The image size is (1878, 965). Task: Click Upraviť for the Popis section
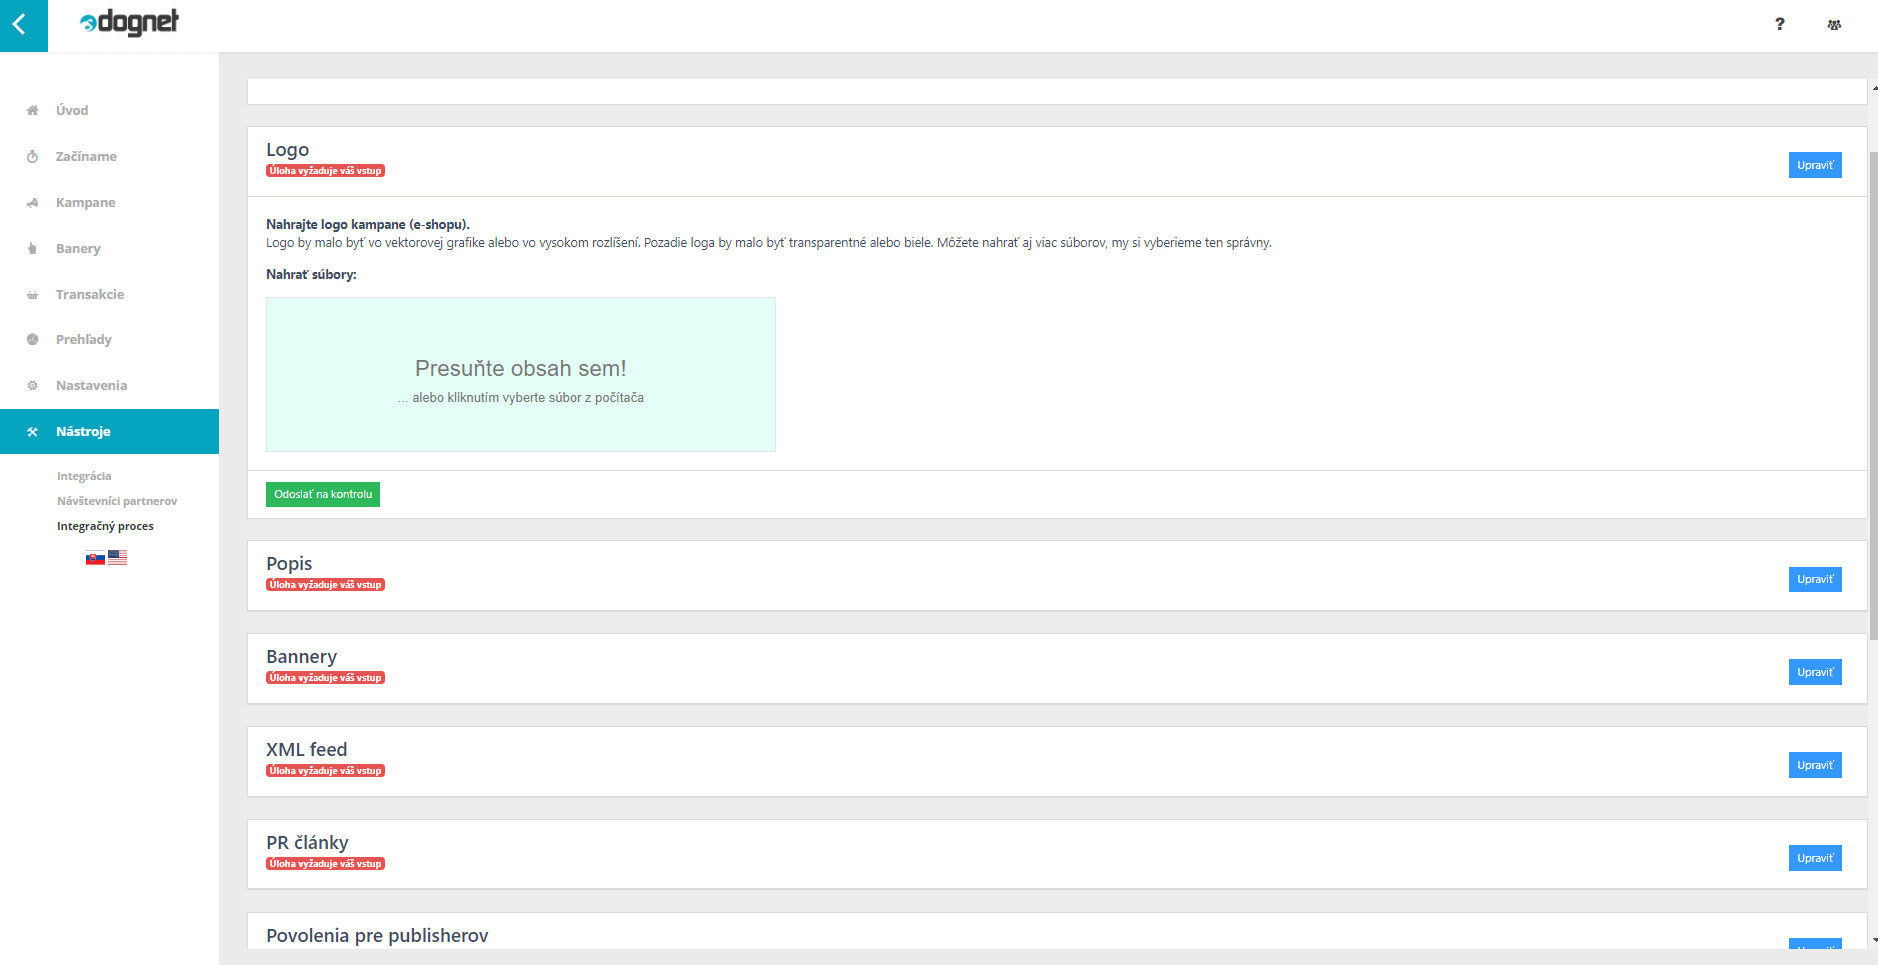click(1814, 579)
